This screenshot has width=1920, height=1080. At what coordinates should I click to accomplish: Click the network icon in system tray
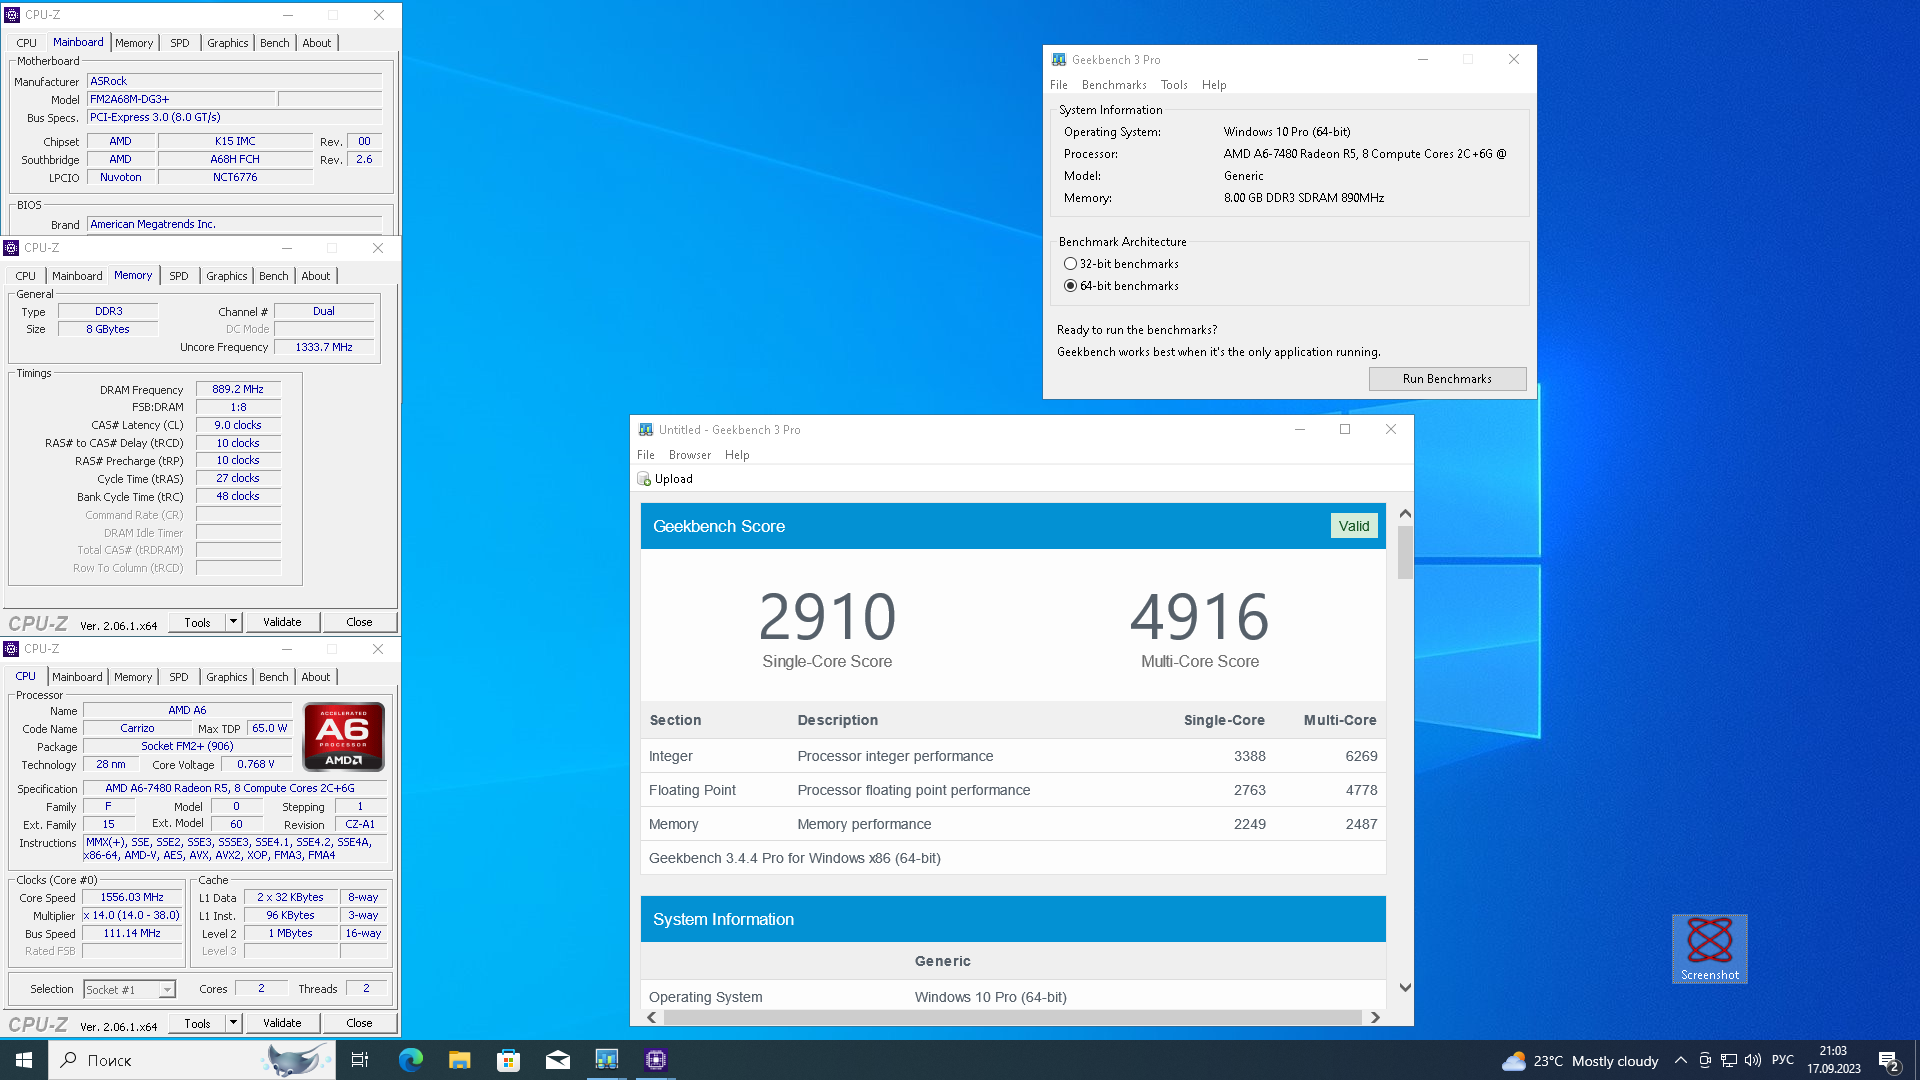point(1729,1060)
